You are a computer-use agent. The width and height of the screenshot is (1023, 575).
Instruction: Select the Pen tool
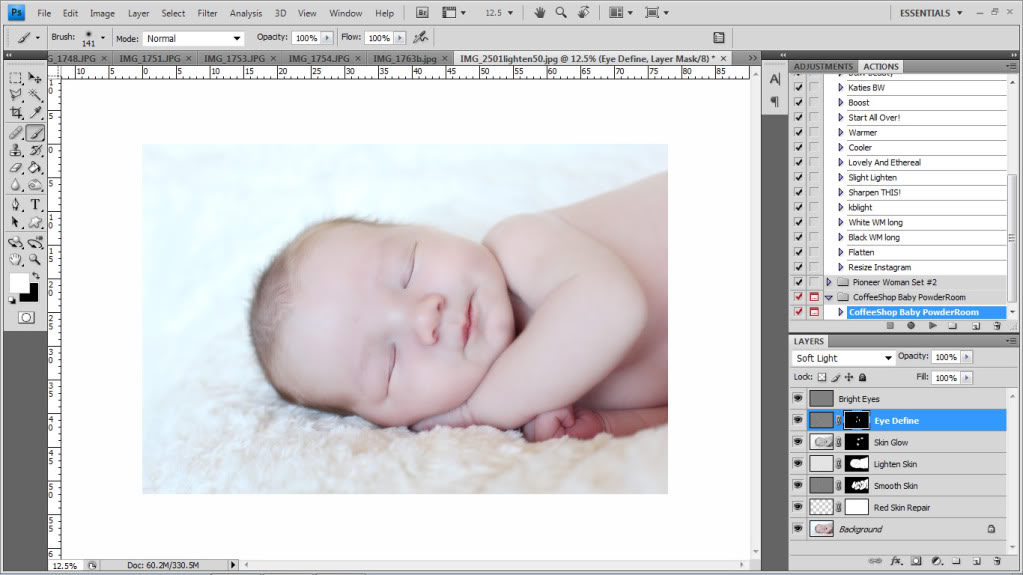[x=16, y=205]
